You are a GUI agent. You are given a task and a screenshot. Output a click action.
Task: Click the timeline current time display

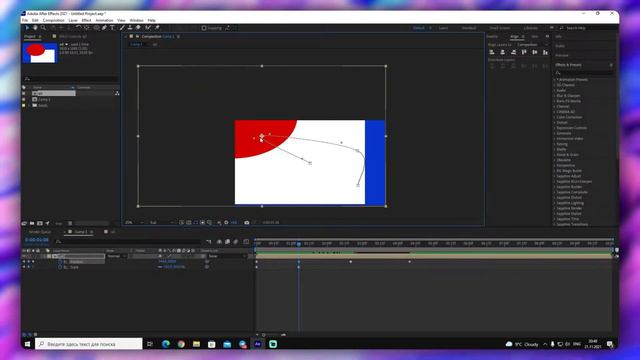37,240
